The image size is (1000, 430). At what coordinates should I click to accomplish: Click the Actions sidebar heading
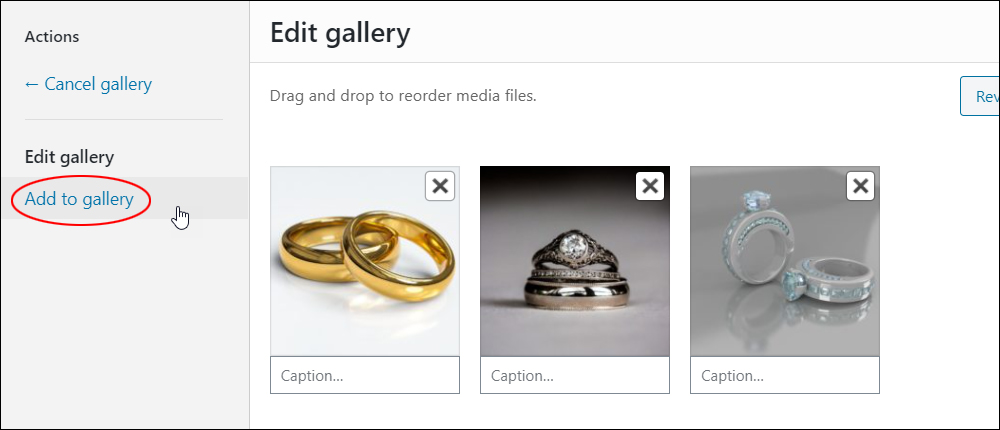[52, 37]
